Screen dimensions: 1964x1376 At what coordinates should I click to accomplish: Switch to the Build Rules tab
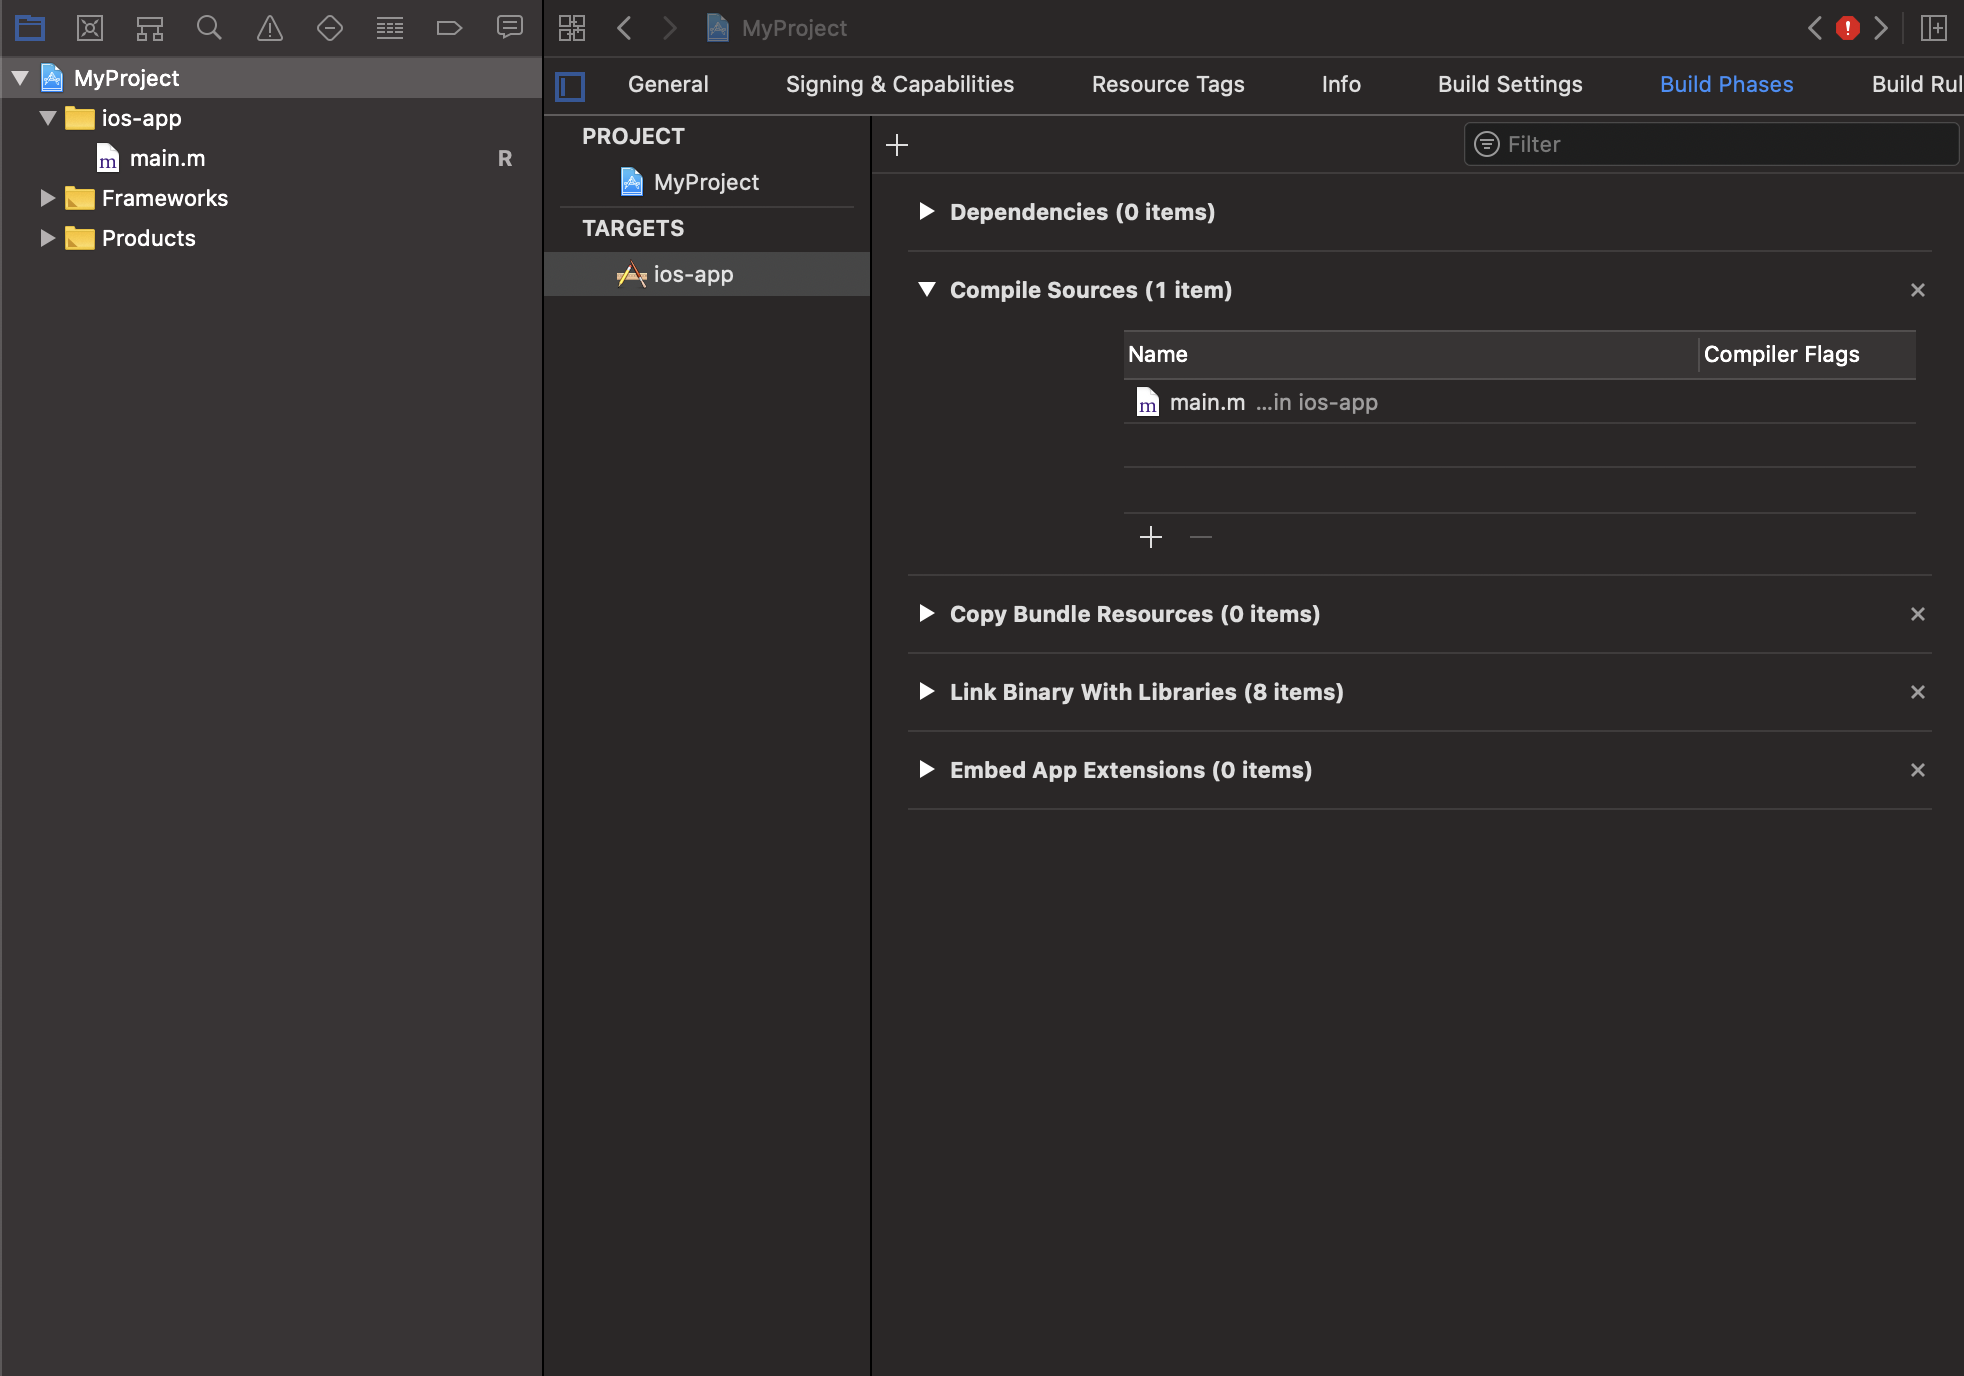[x=1917, y=84]
